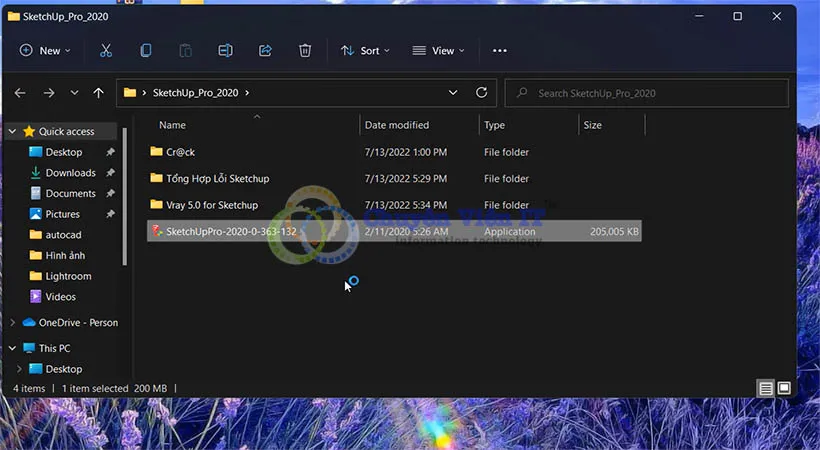Refresh the current folder view
This screenshot has width=820, height=450.
pos(481,93)
